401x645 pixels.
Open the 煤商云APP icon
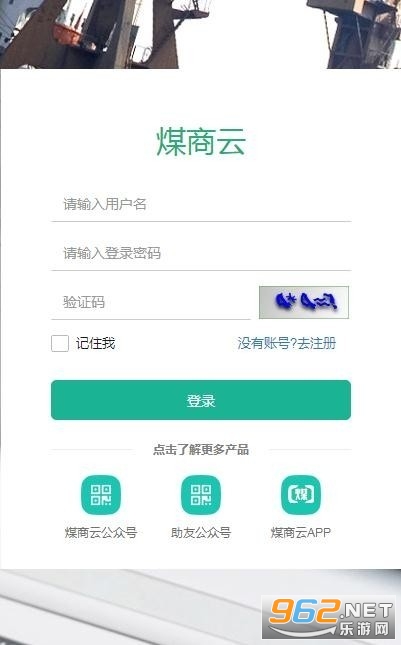[x=301, y=495]
